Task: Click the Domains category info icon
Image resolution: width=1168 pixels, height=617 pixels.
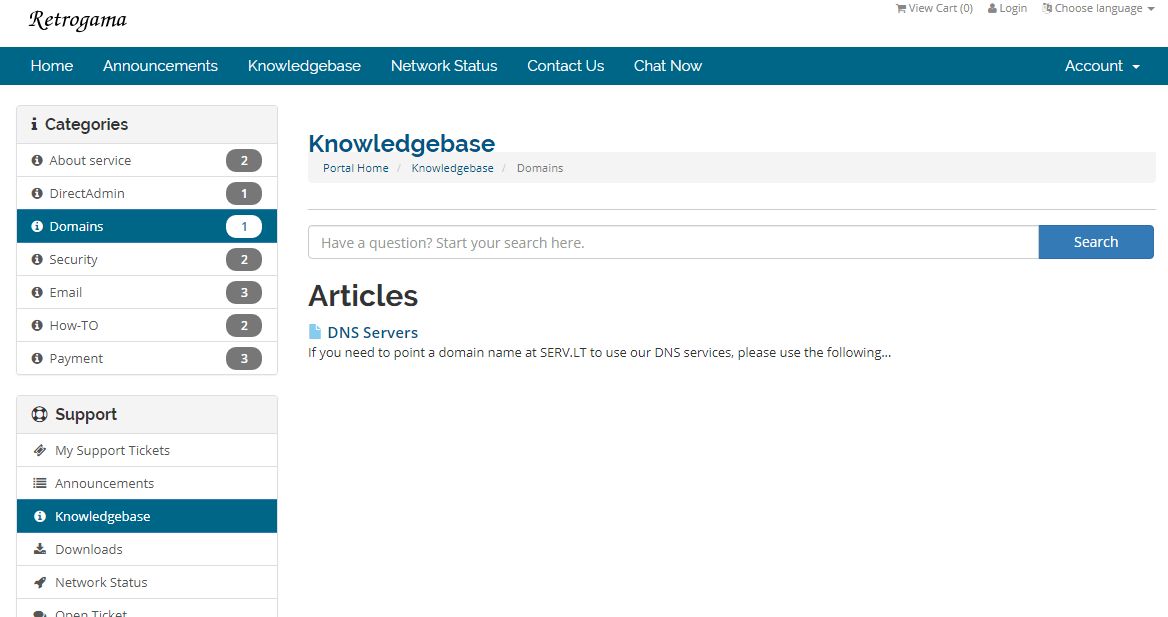Action: click(x=36, y=226)
